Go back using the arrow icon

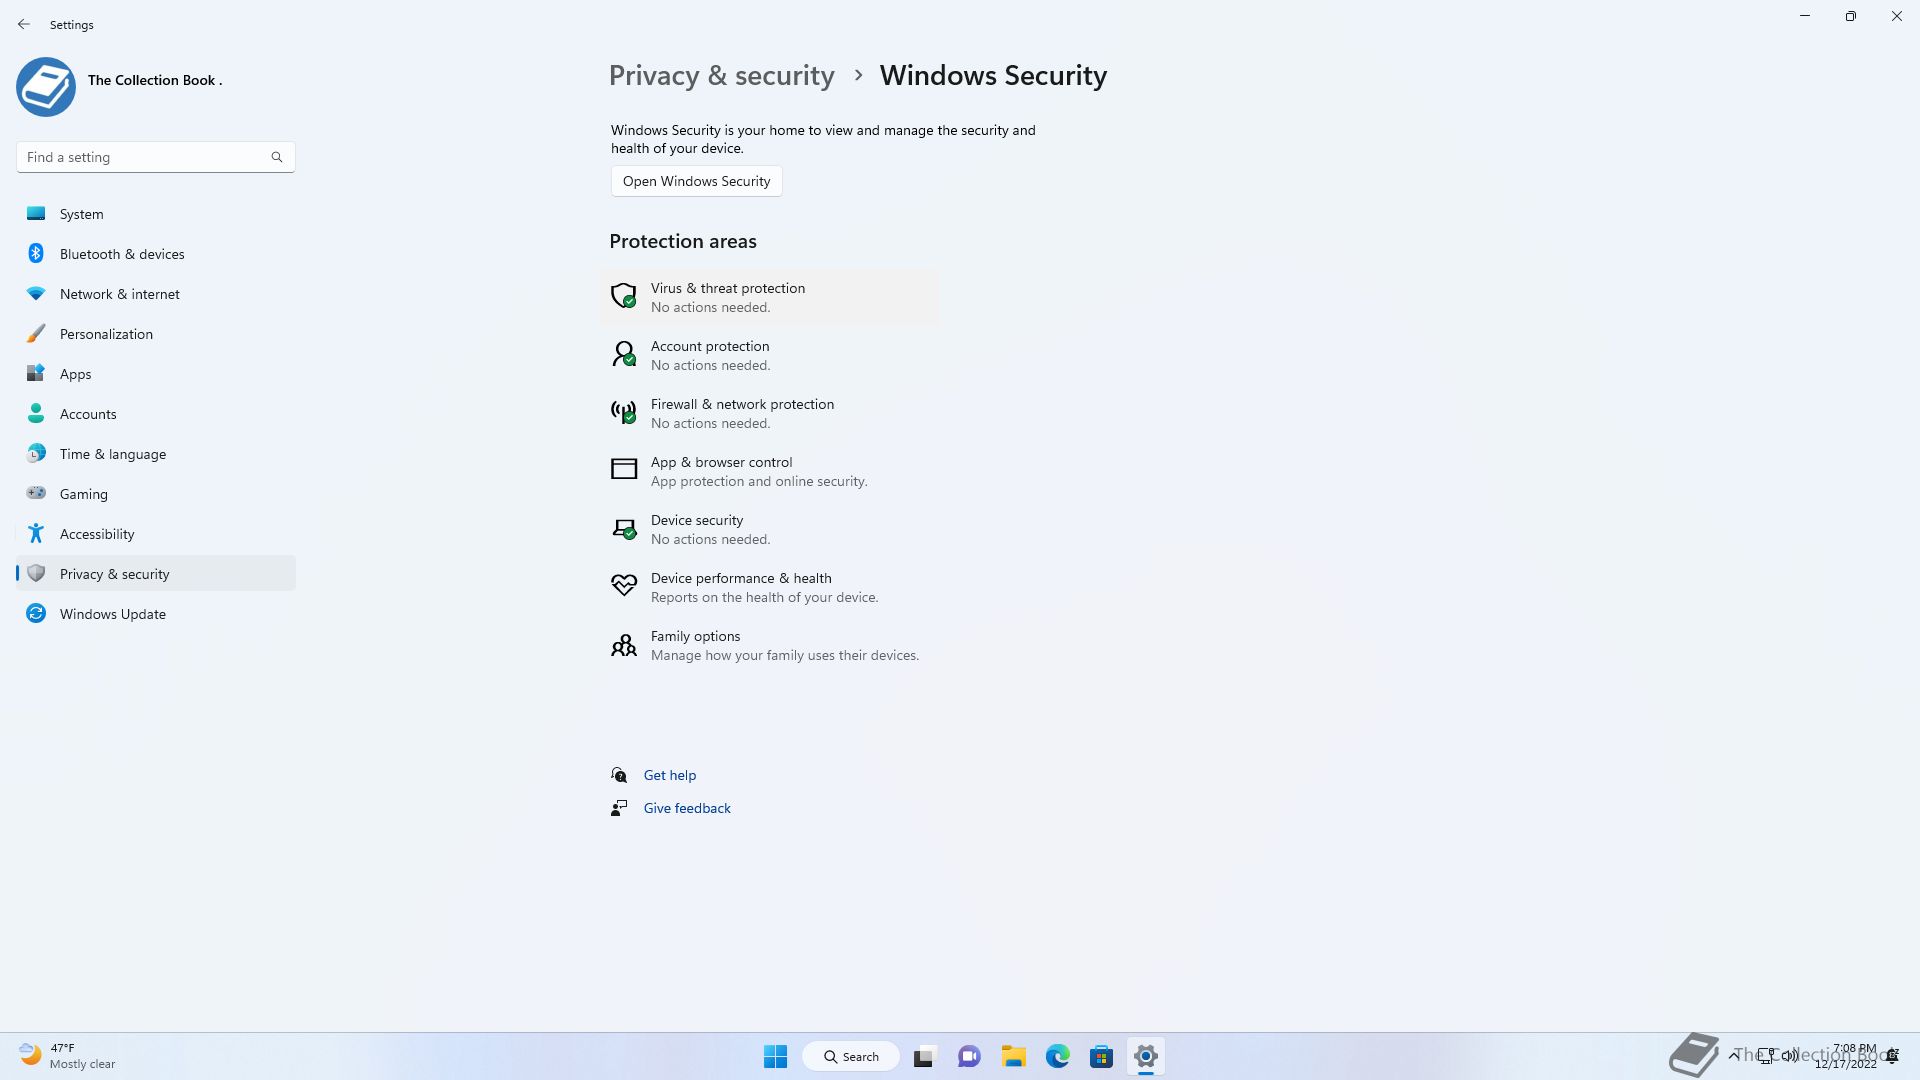(x=24, y=24)
